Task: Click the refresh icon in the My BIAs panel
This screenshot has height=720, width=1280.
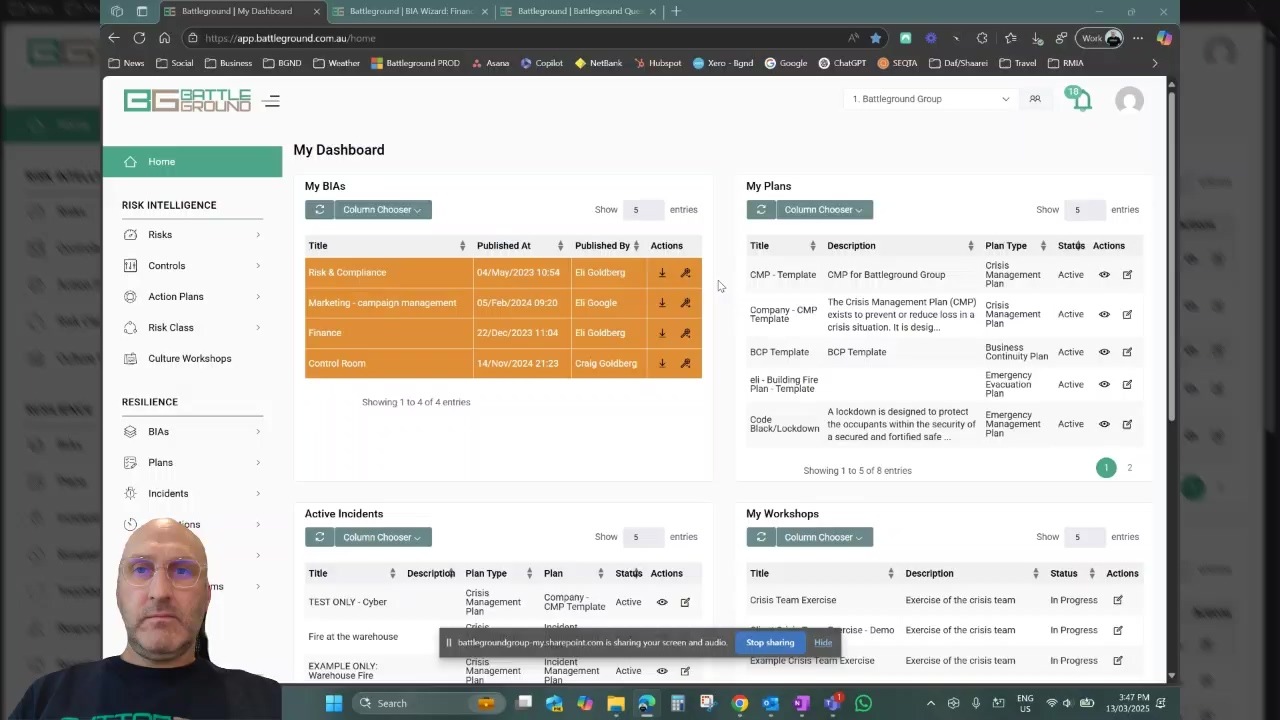Action: [x=320, y=209]
